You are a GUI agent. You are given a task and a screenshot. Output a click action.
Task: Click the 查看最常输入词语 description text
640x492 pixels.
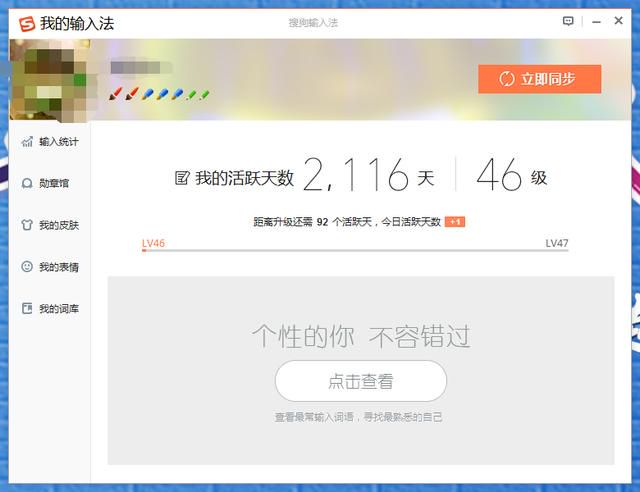358,417
